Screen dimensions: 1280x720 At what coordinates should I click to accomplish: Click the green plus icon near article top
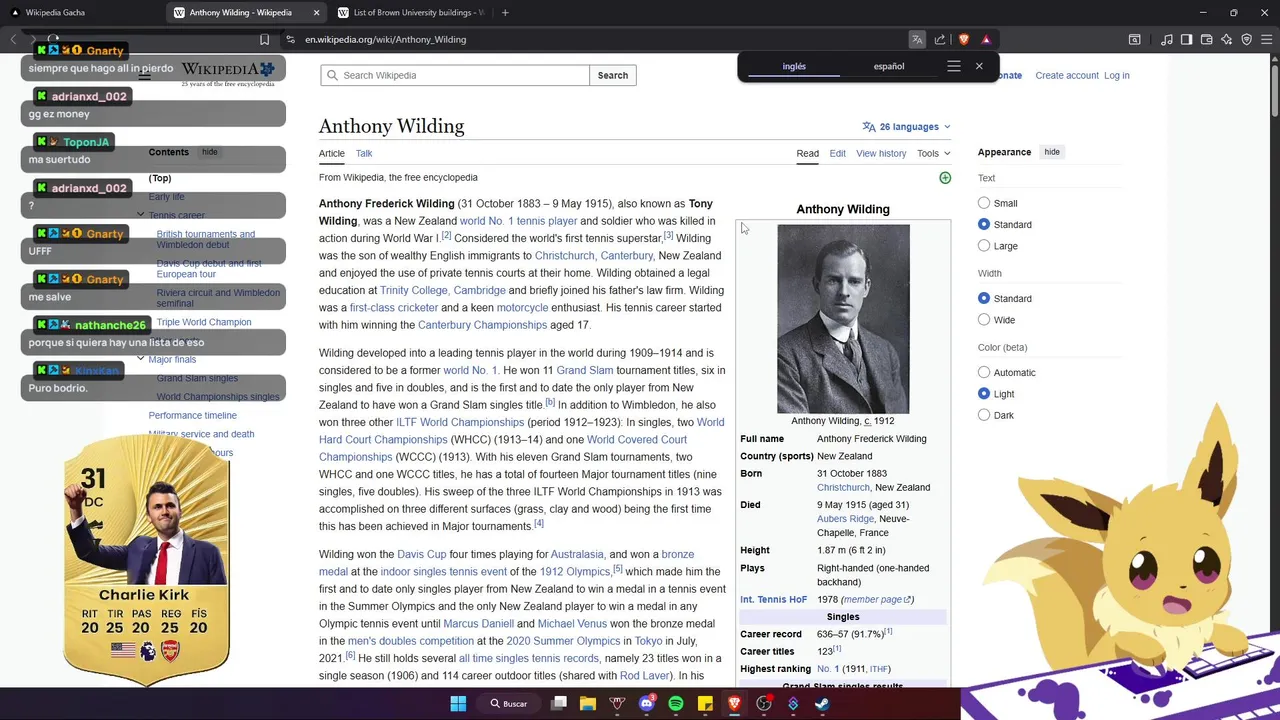tap(945, 178)
